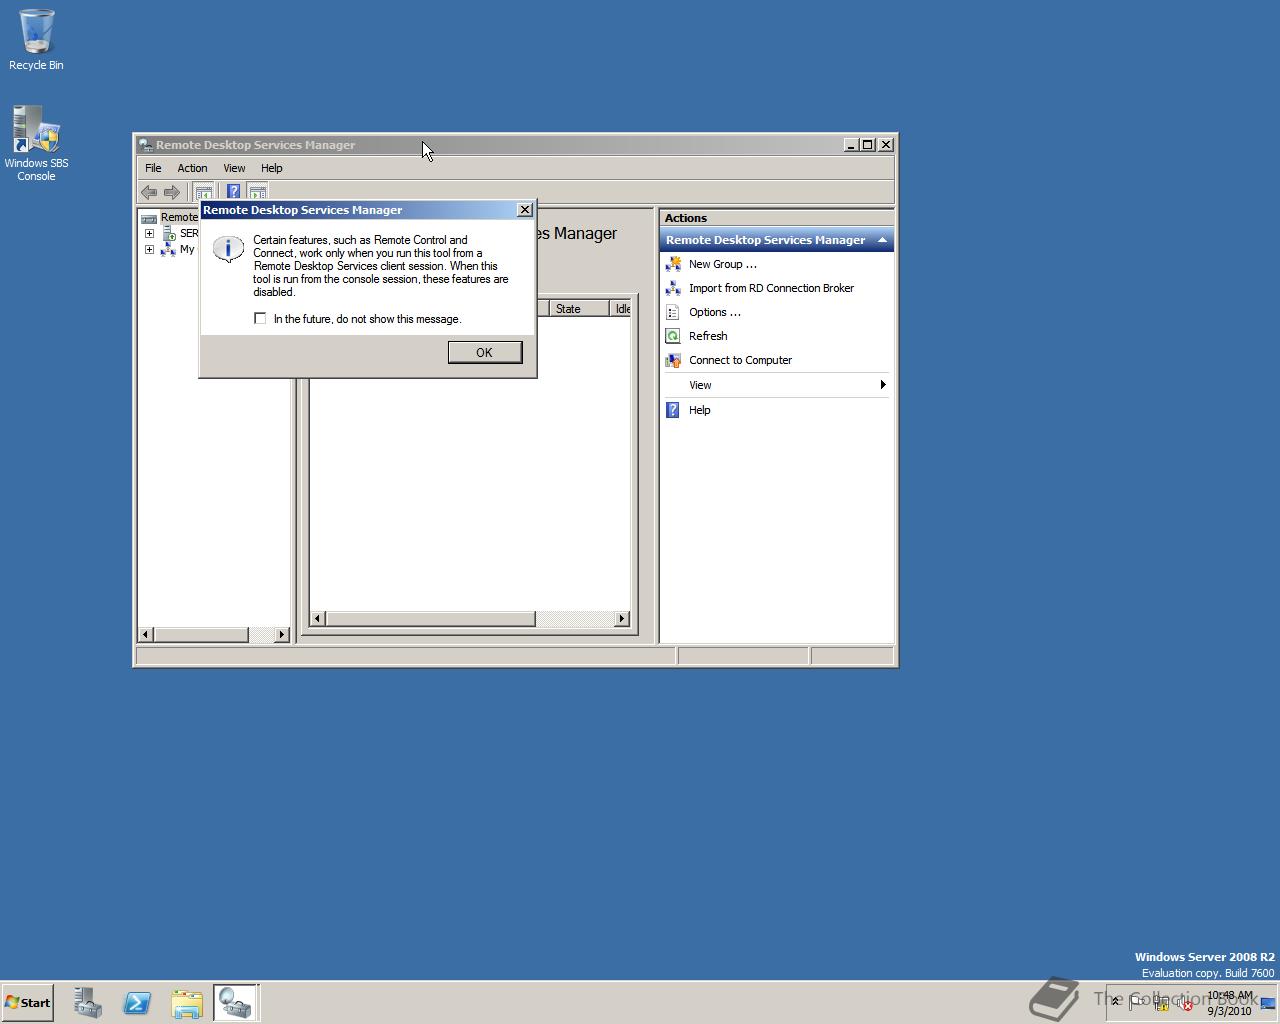Select the My Group icon in the tree
The height and width of the screenshot is (1024, 1280).
pyautogui.click(x=168, y=249)
